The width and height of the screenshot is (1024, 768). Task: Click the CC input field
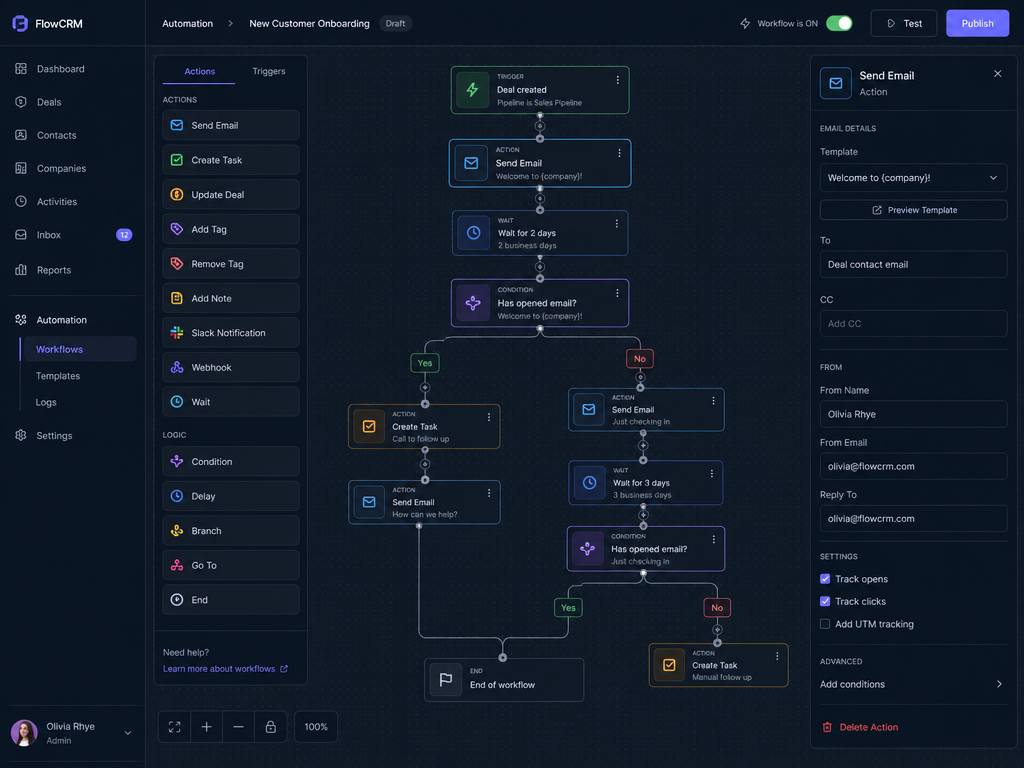coord(913,324)
